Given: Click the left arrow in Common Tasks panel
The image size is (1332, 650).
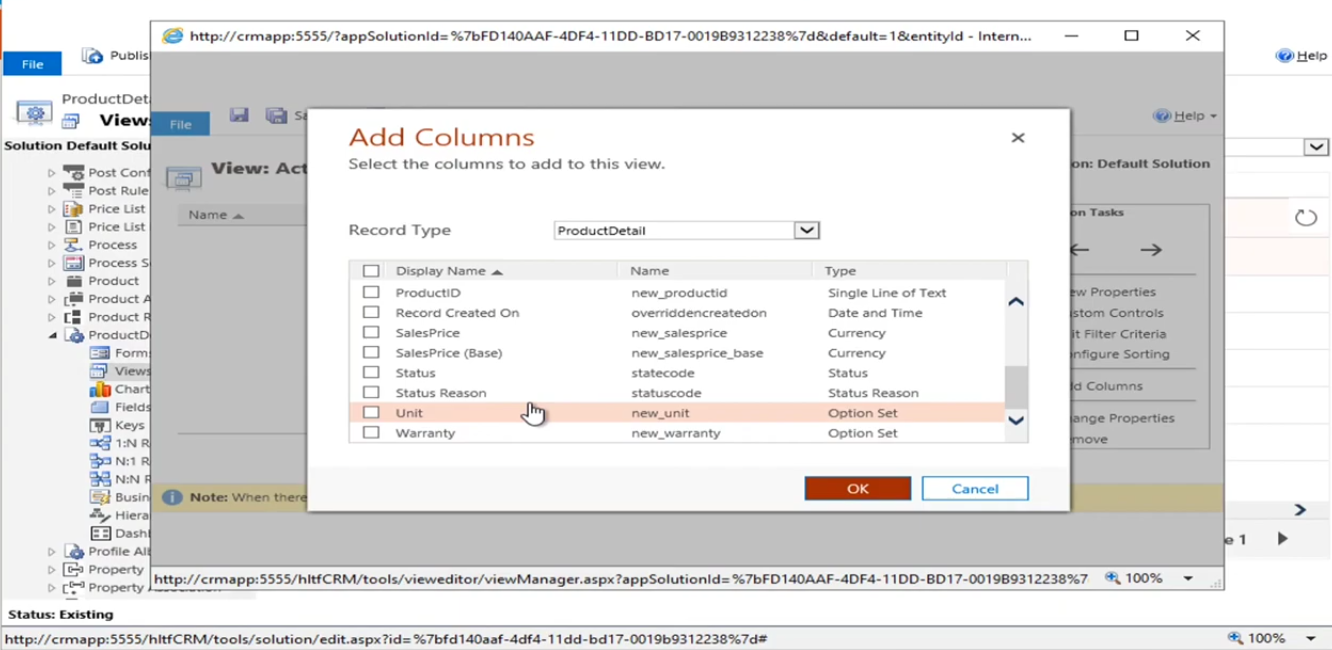Looking at the screenshot, I should (1078, 249).
